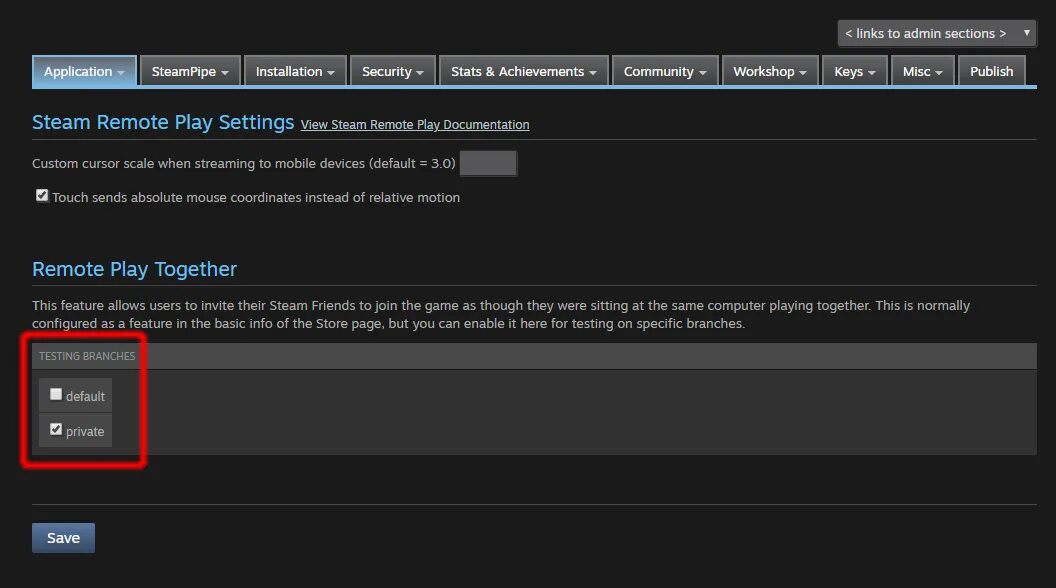
Task: Click the Remote Play Together heading
Action: pos(135,269)
